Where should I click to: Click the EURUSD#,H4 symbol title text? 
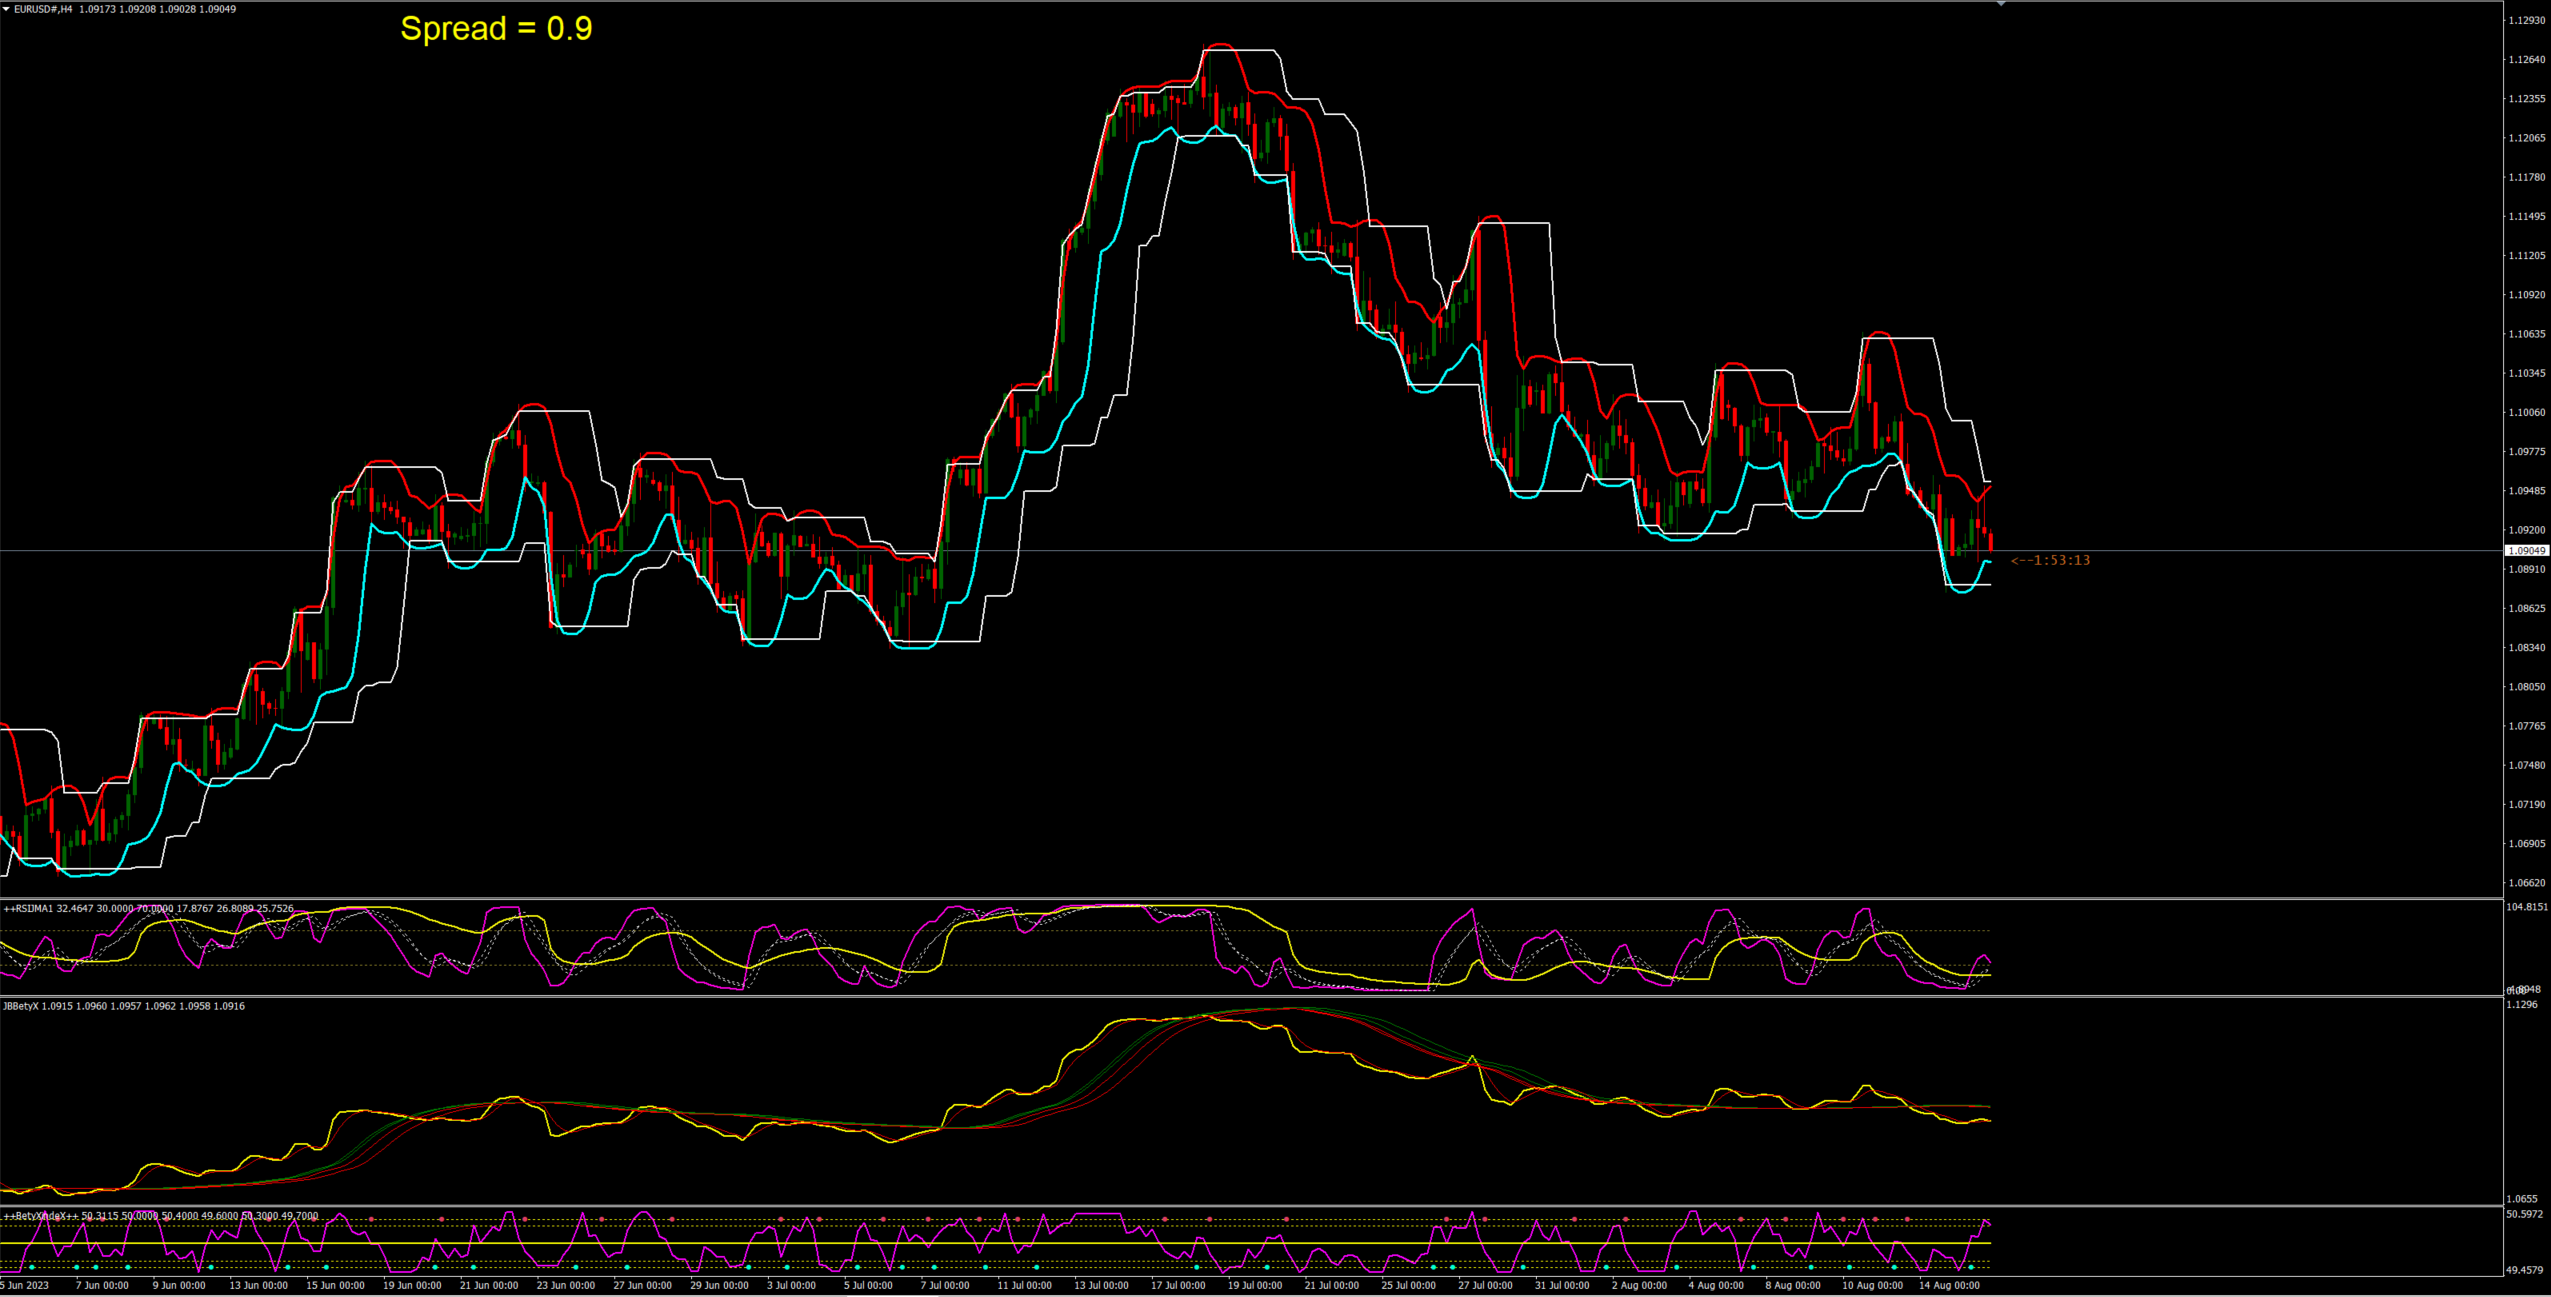click(x=43, y=9)
